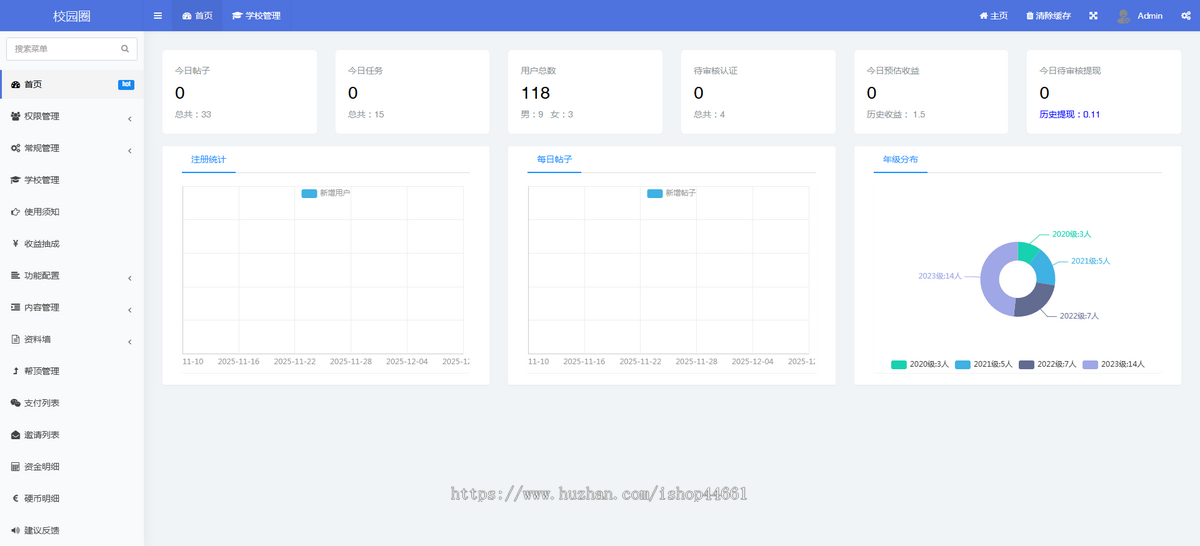The width and height of the screenshot is (1200, 546).
Task: Click the 历史提现：0.11 link
Action: coord(1069,114)
